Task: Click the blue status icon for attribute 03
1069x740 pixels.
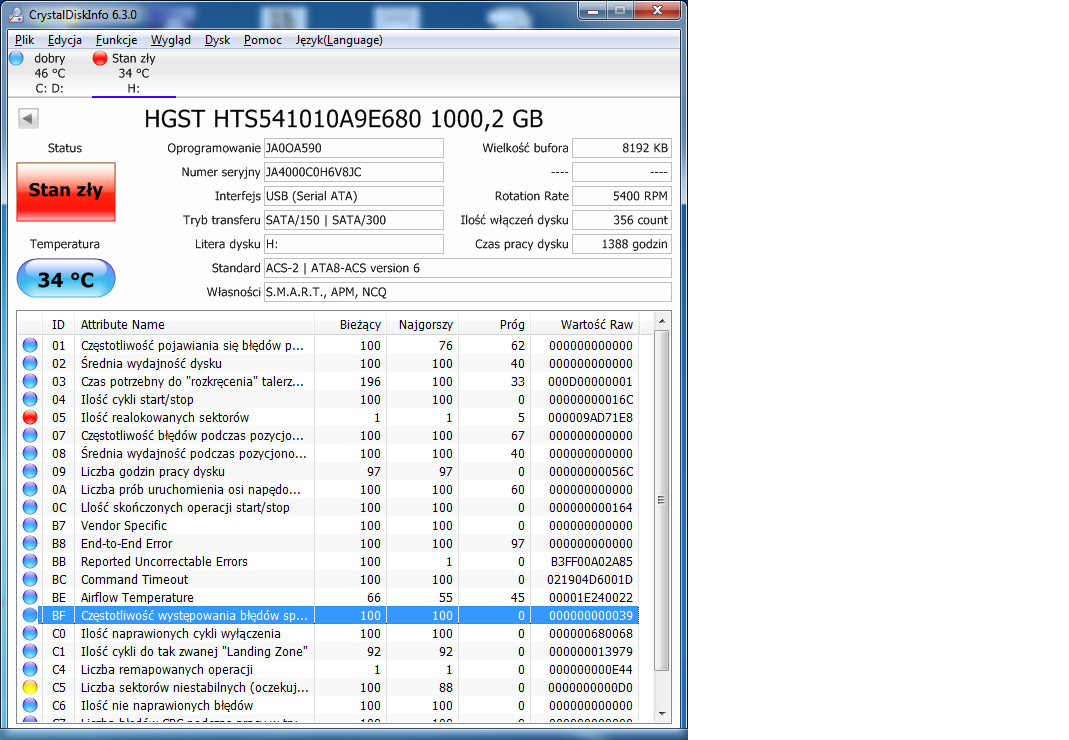Action: pyautogui.click(x=30, y=381)
